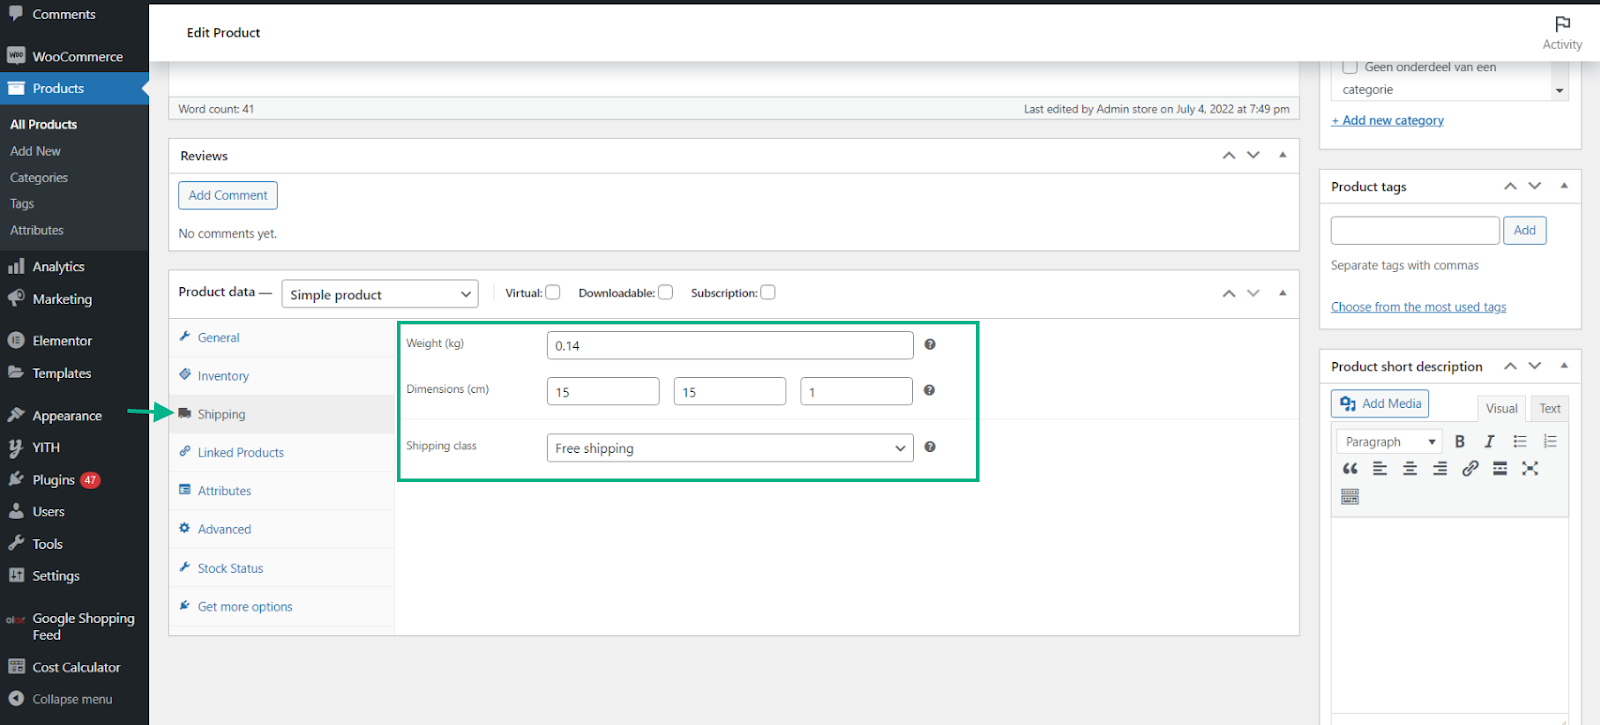Collapse the Product tags panel

coord(1564,186)
